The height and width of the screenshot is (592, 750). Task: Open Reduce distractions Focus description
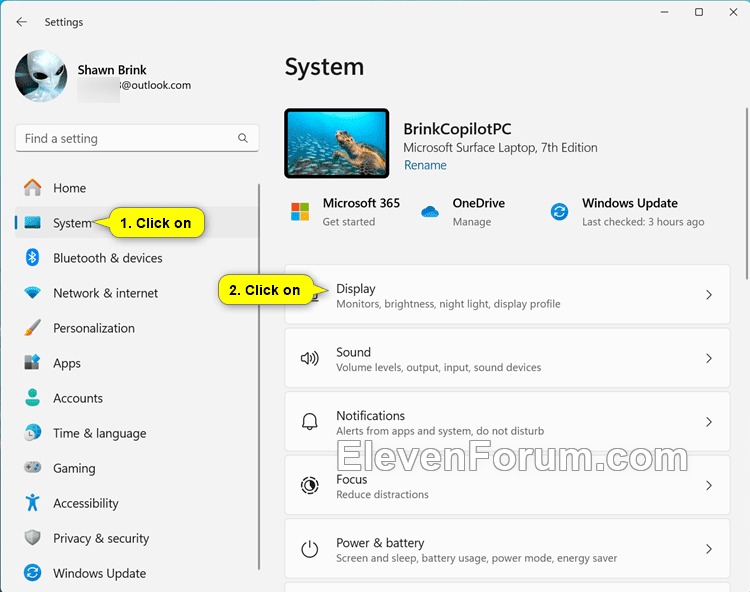(382, 494)
